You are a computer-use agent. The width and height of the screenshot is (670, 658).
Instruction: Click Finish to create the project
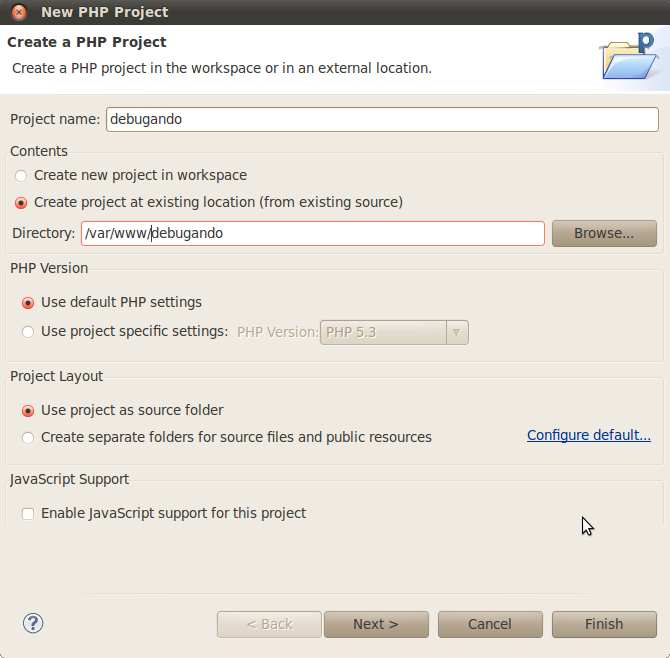coord(604,624)
